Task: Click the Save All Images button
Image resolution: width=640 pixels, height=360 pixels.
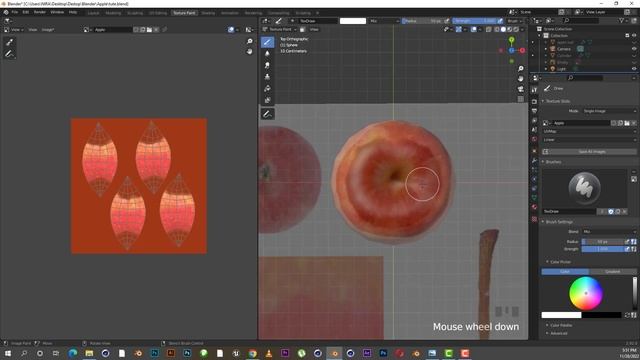Action: point(589,151)
